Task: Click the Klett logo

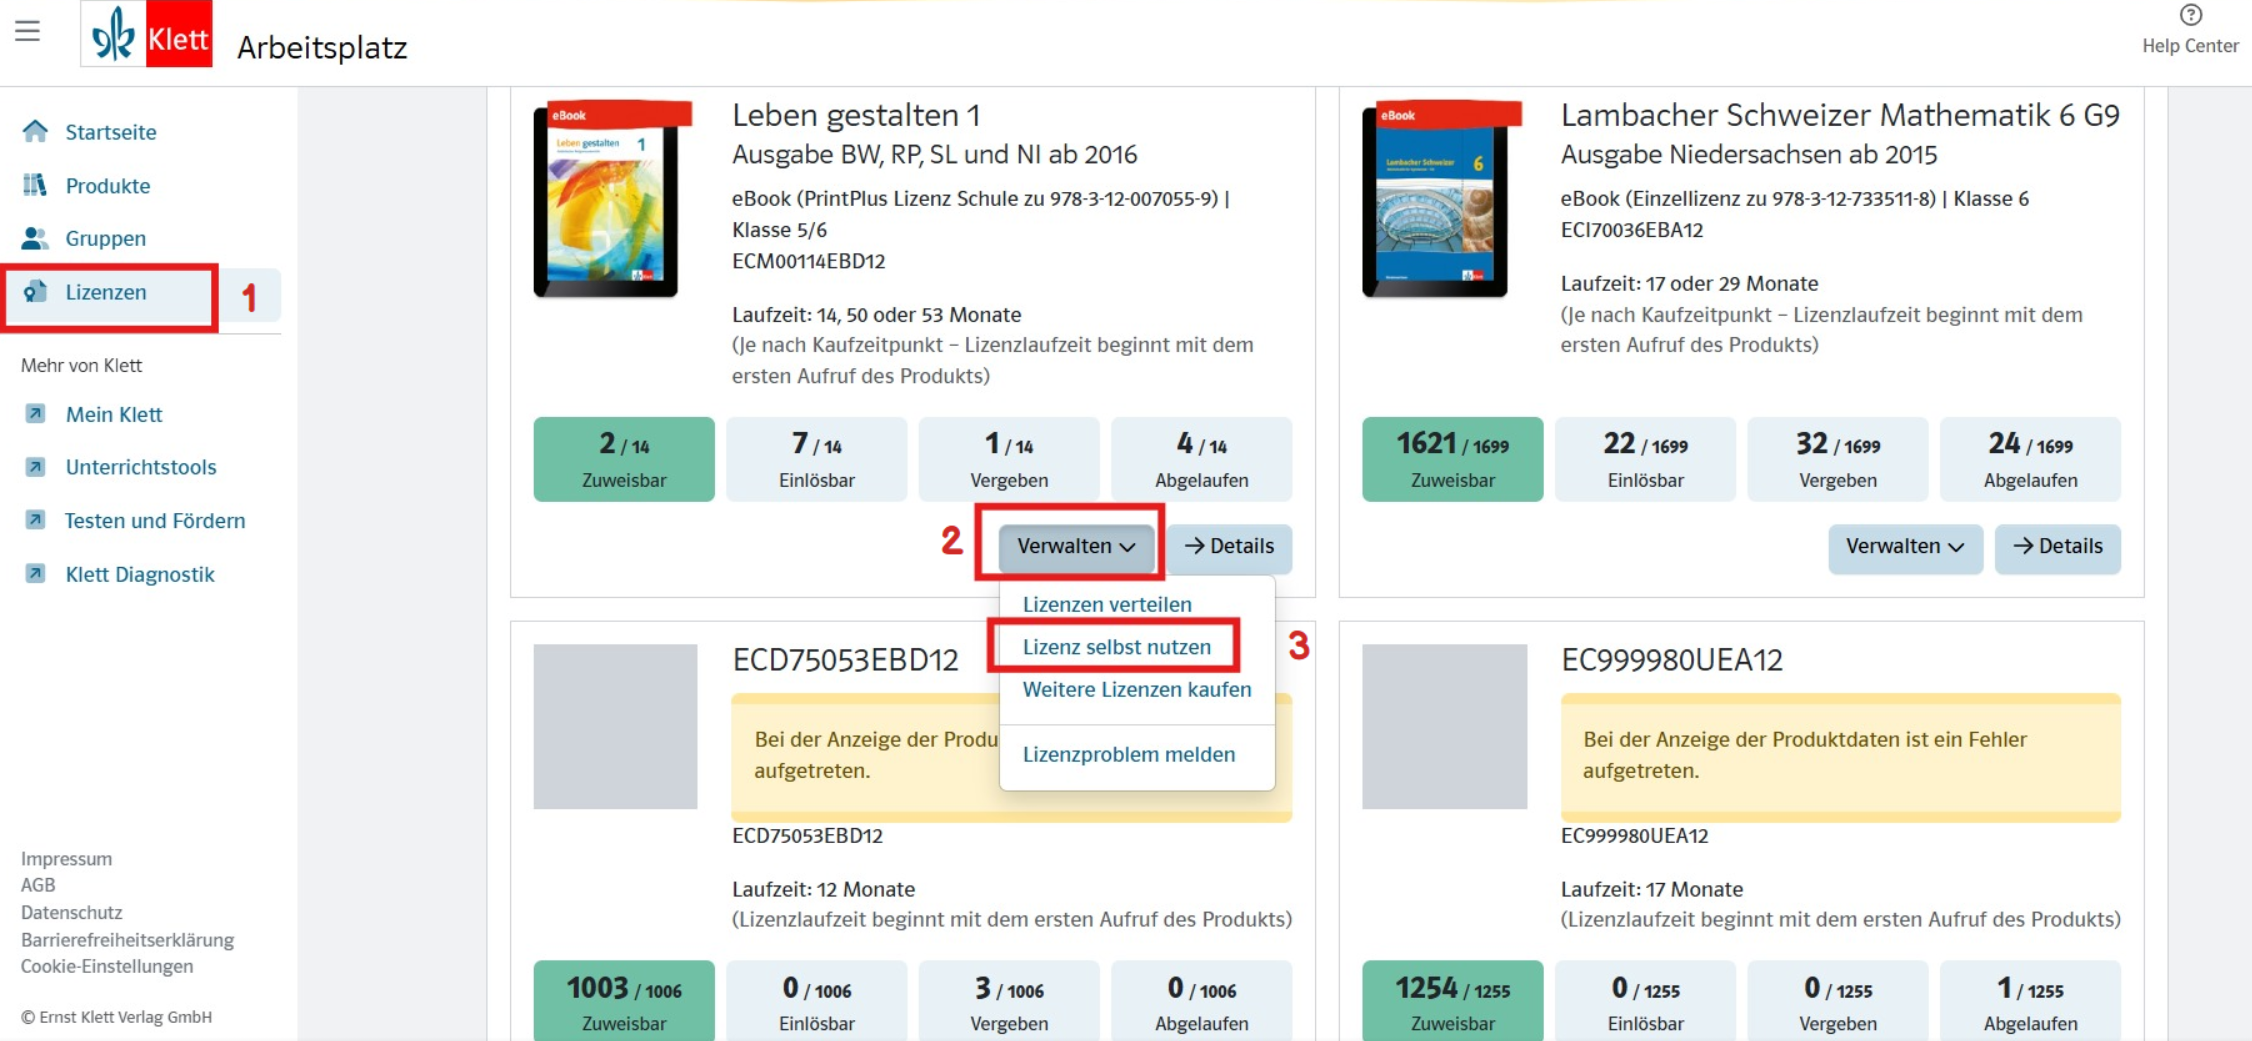Action: (x=146, y=35)
